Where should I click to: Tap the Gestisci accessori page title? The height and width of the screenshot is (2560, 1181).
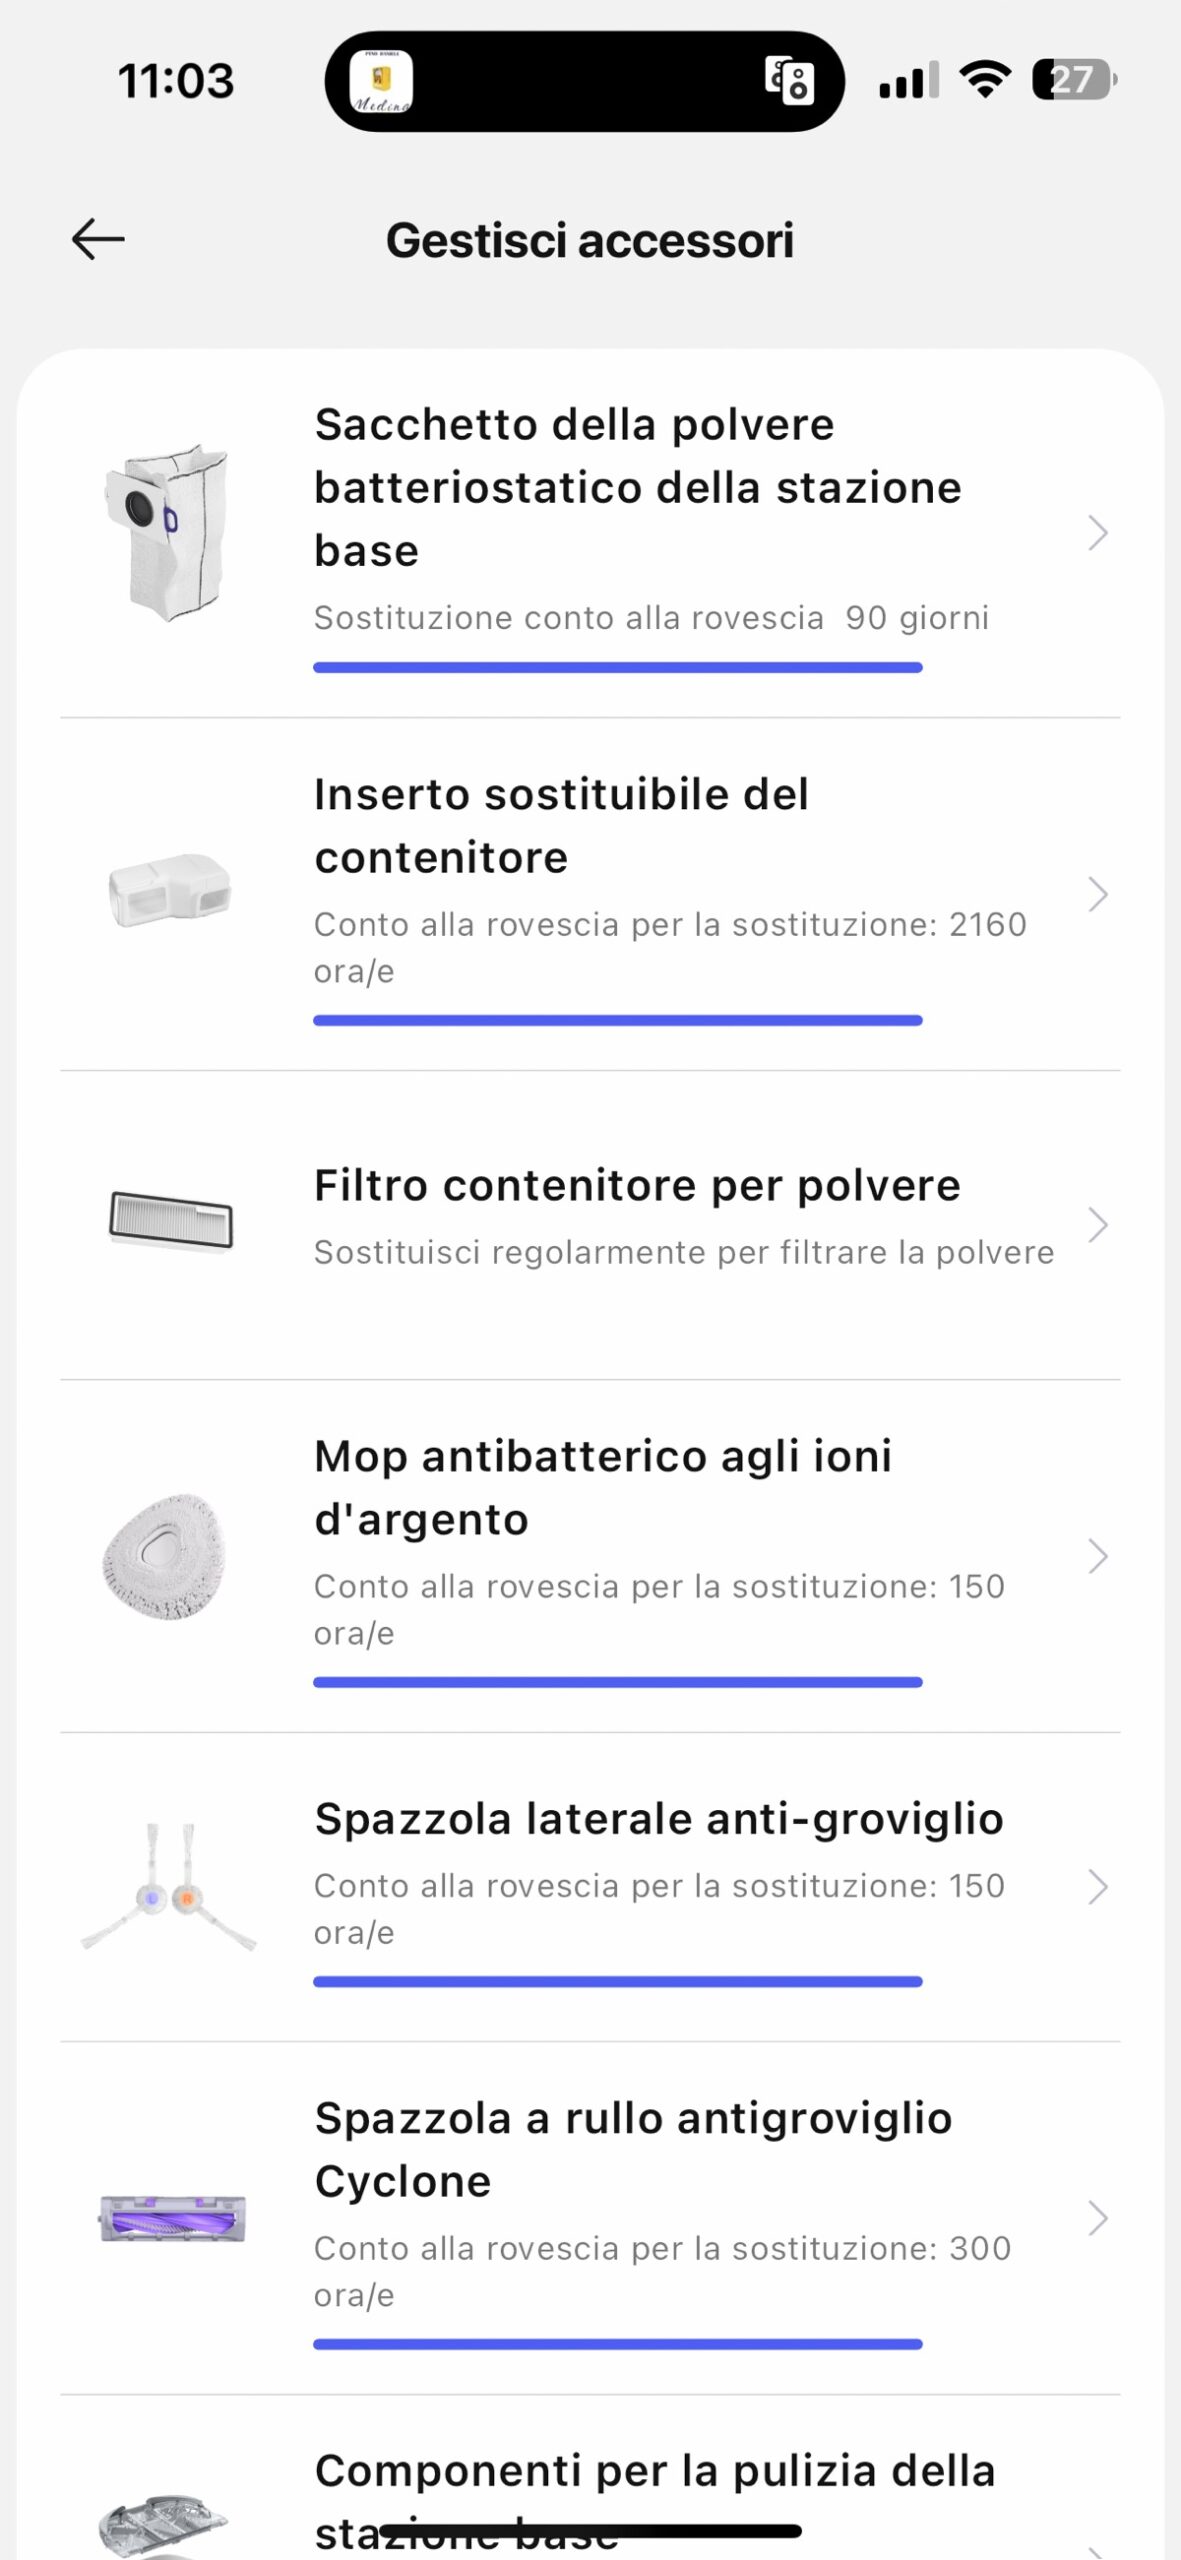pyautogui.click(x=590, y=241)
